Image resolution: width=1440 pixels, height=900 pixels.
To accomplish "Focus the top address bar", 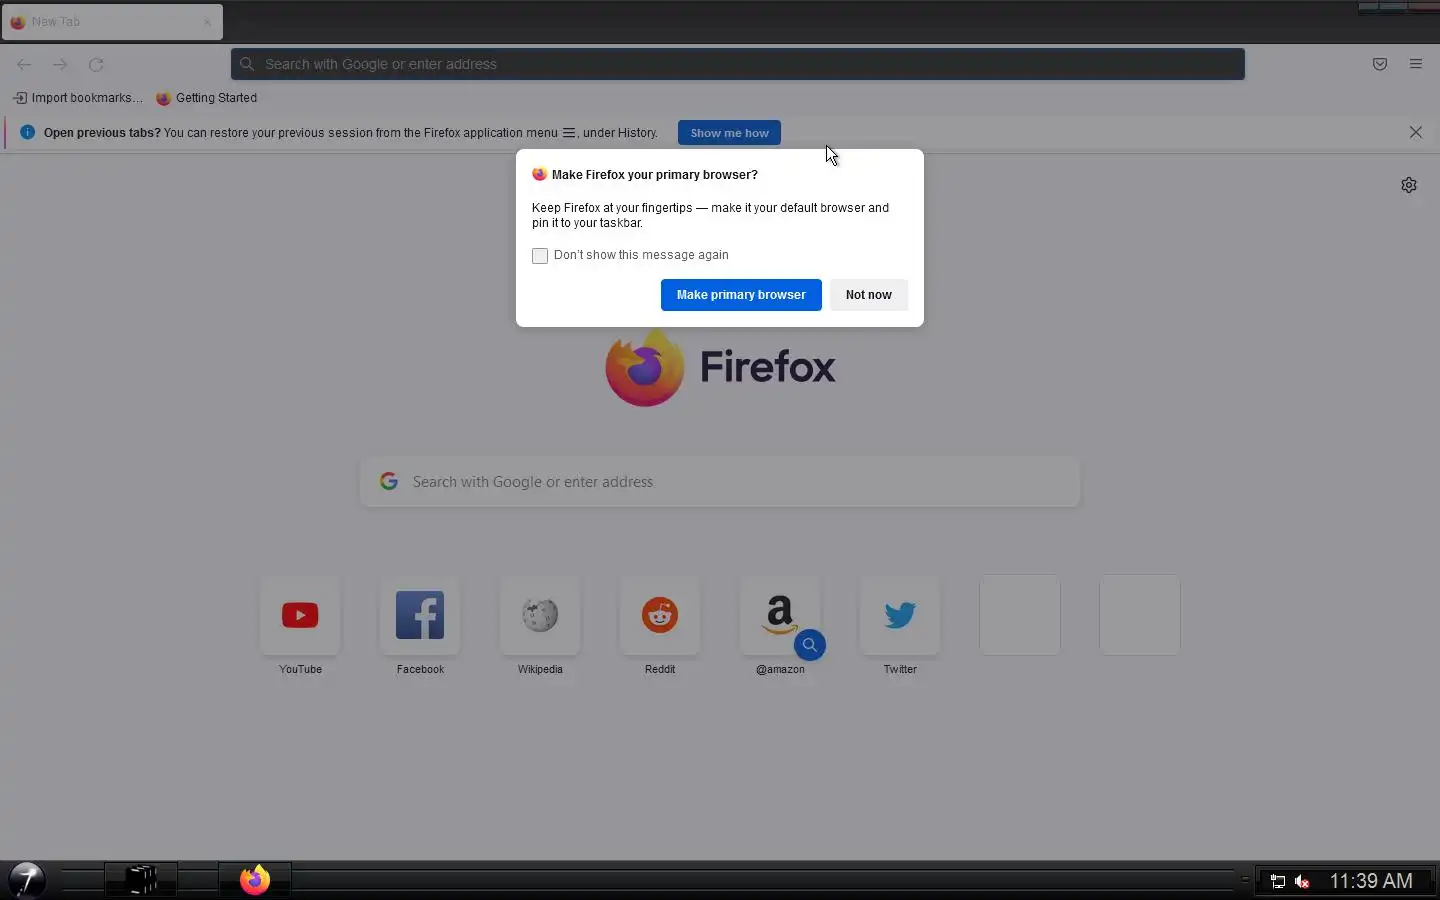I will click(x=738, y=64).
